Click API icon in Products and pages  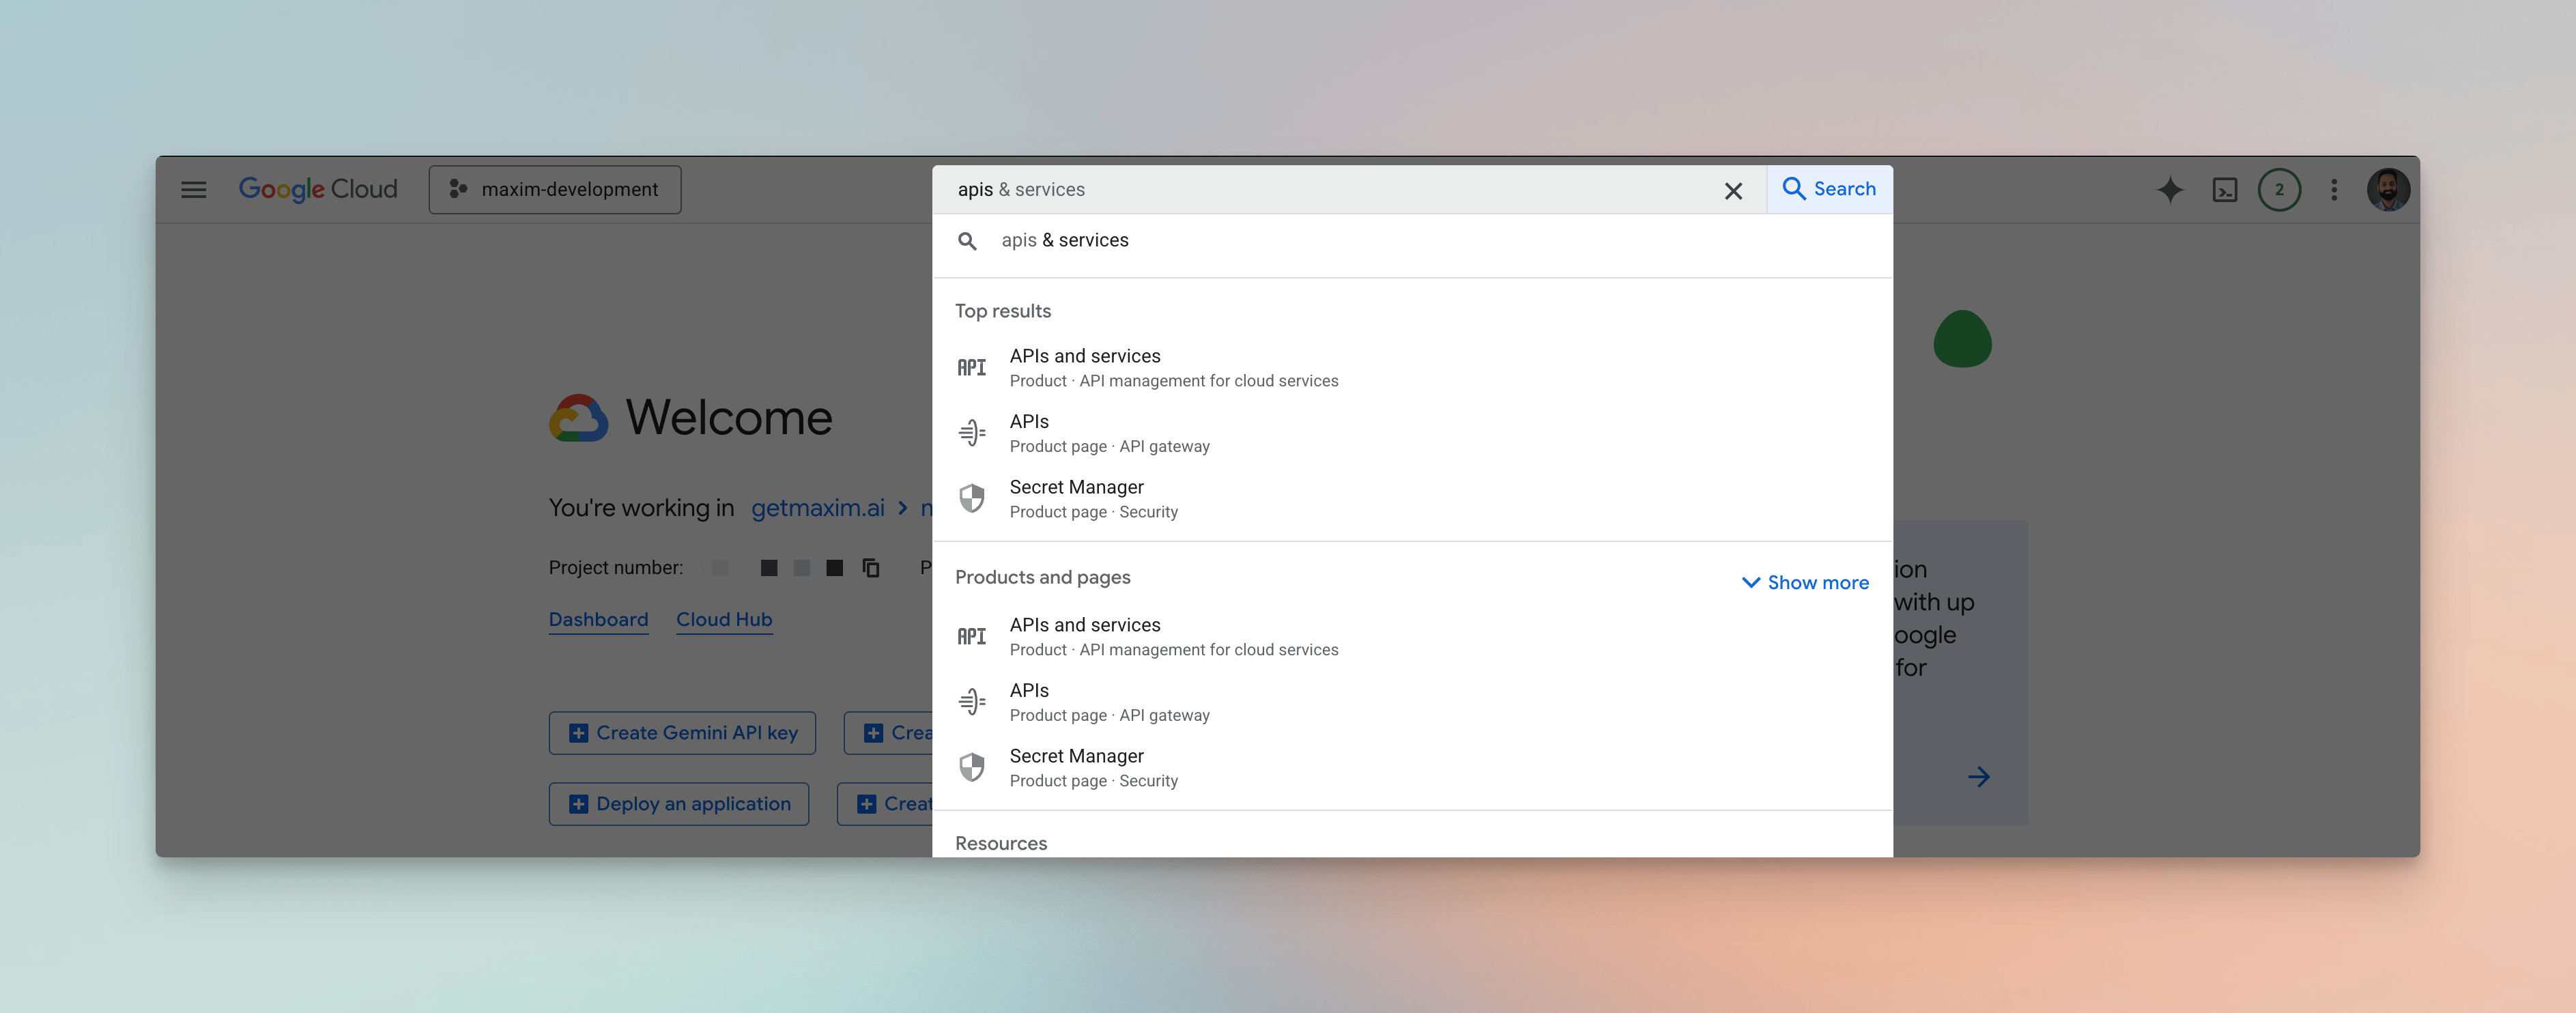972,637
